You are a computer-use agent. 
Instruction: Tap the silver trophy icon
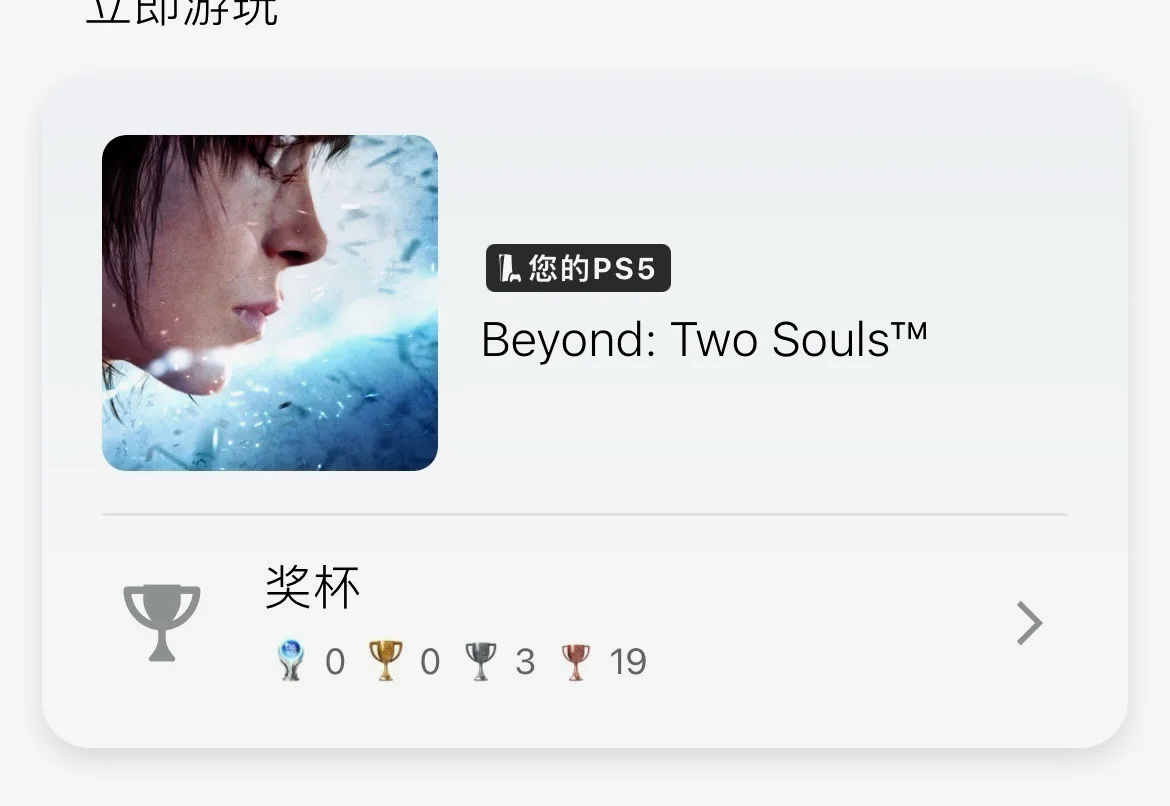click(481, 661)
